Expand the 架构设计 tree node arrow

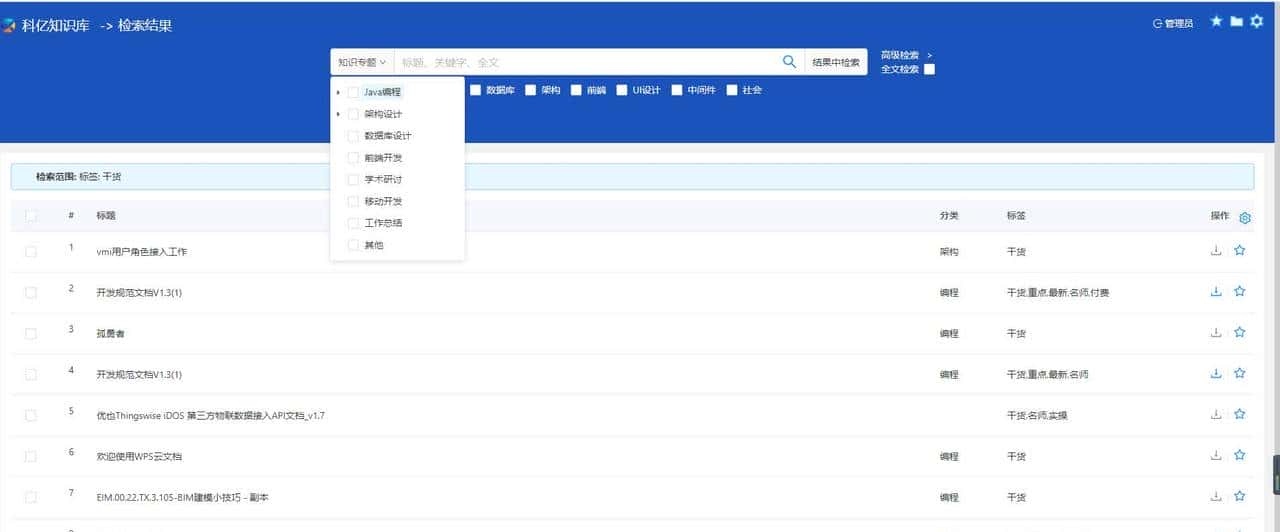339,114
